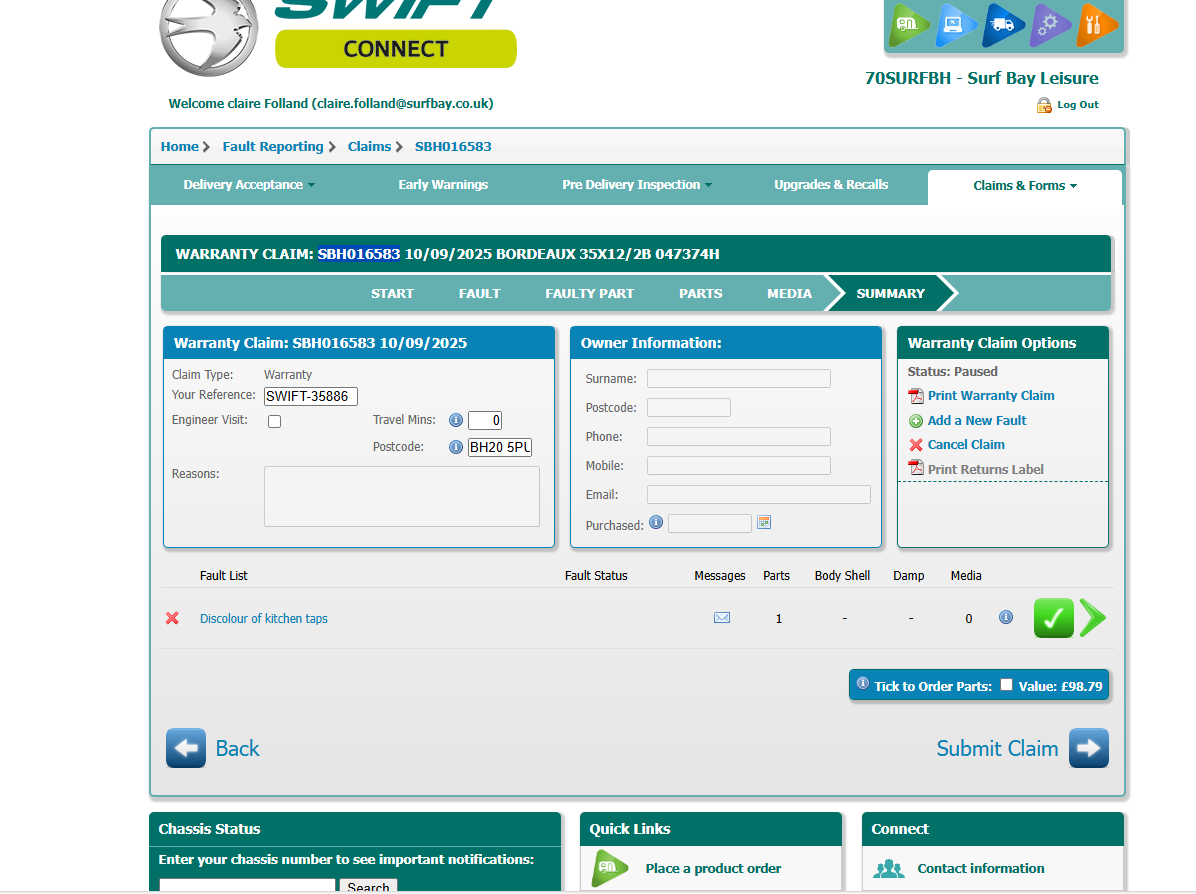Screen dimensions: 1196x894
Task: Click Print Returns Label link
Action: [985, 470]
